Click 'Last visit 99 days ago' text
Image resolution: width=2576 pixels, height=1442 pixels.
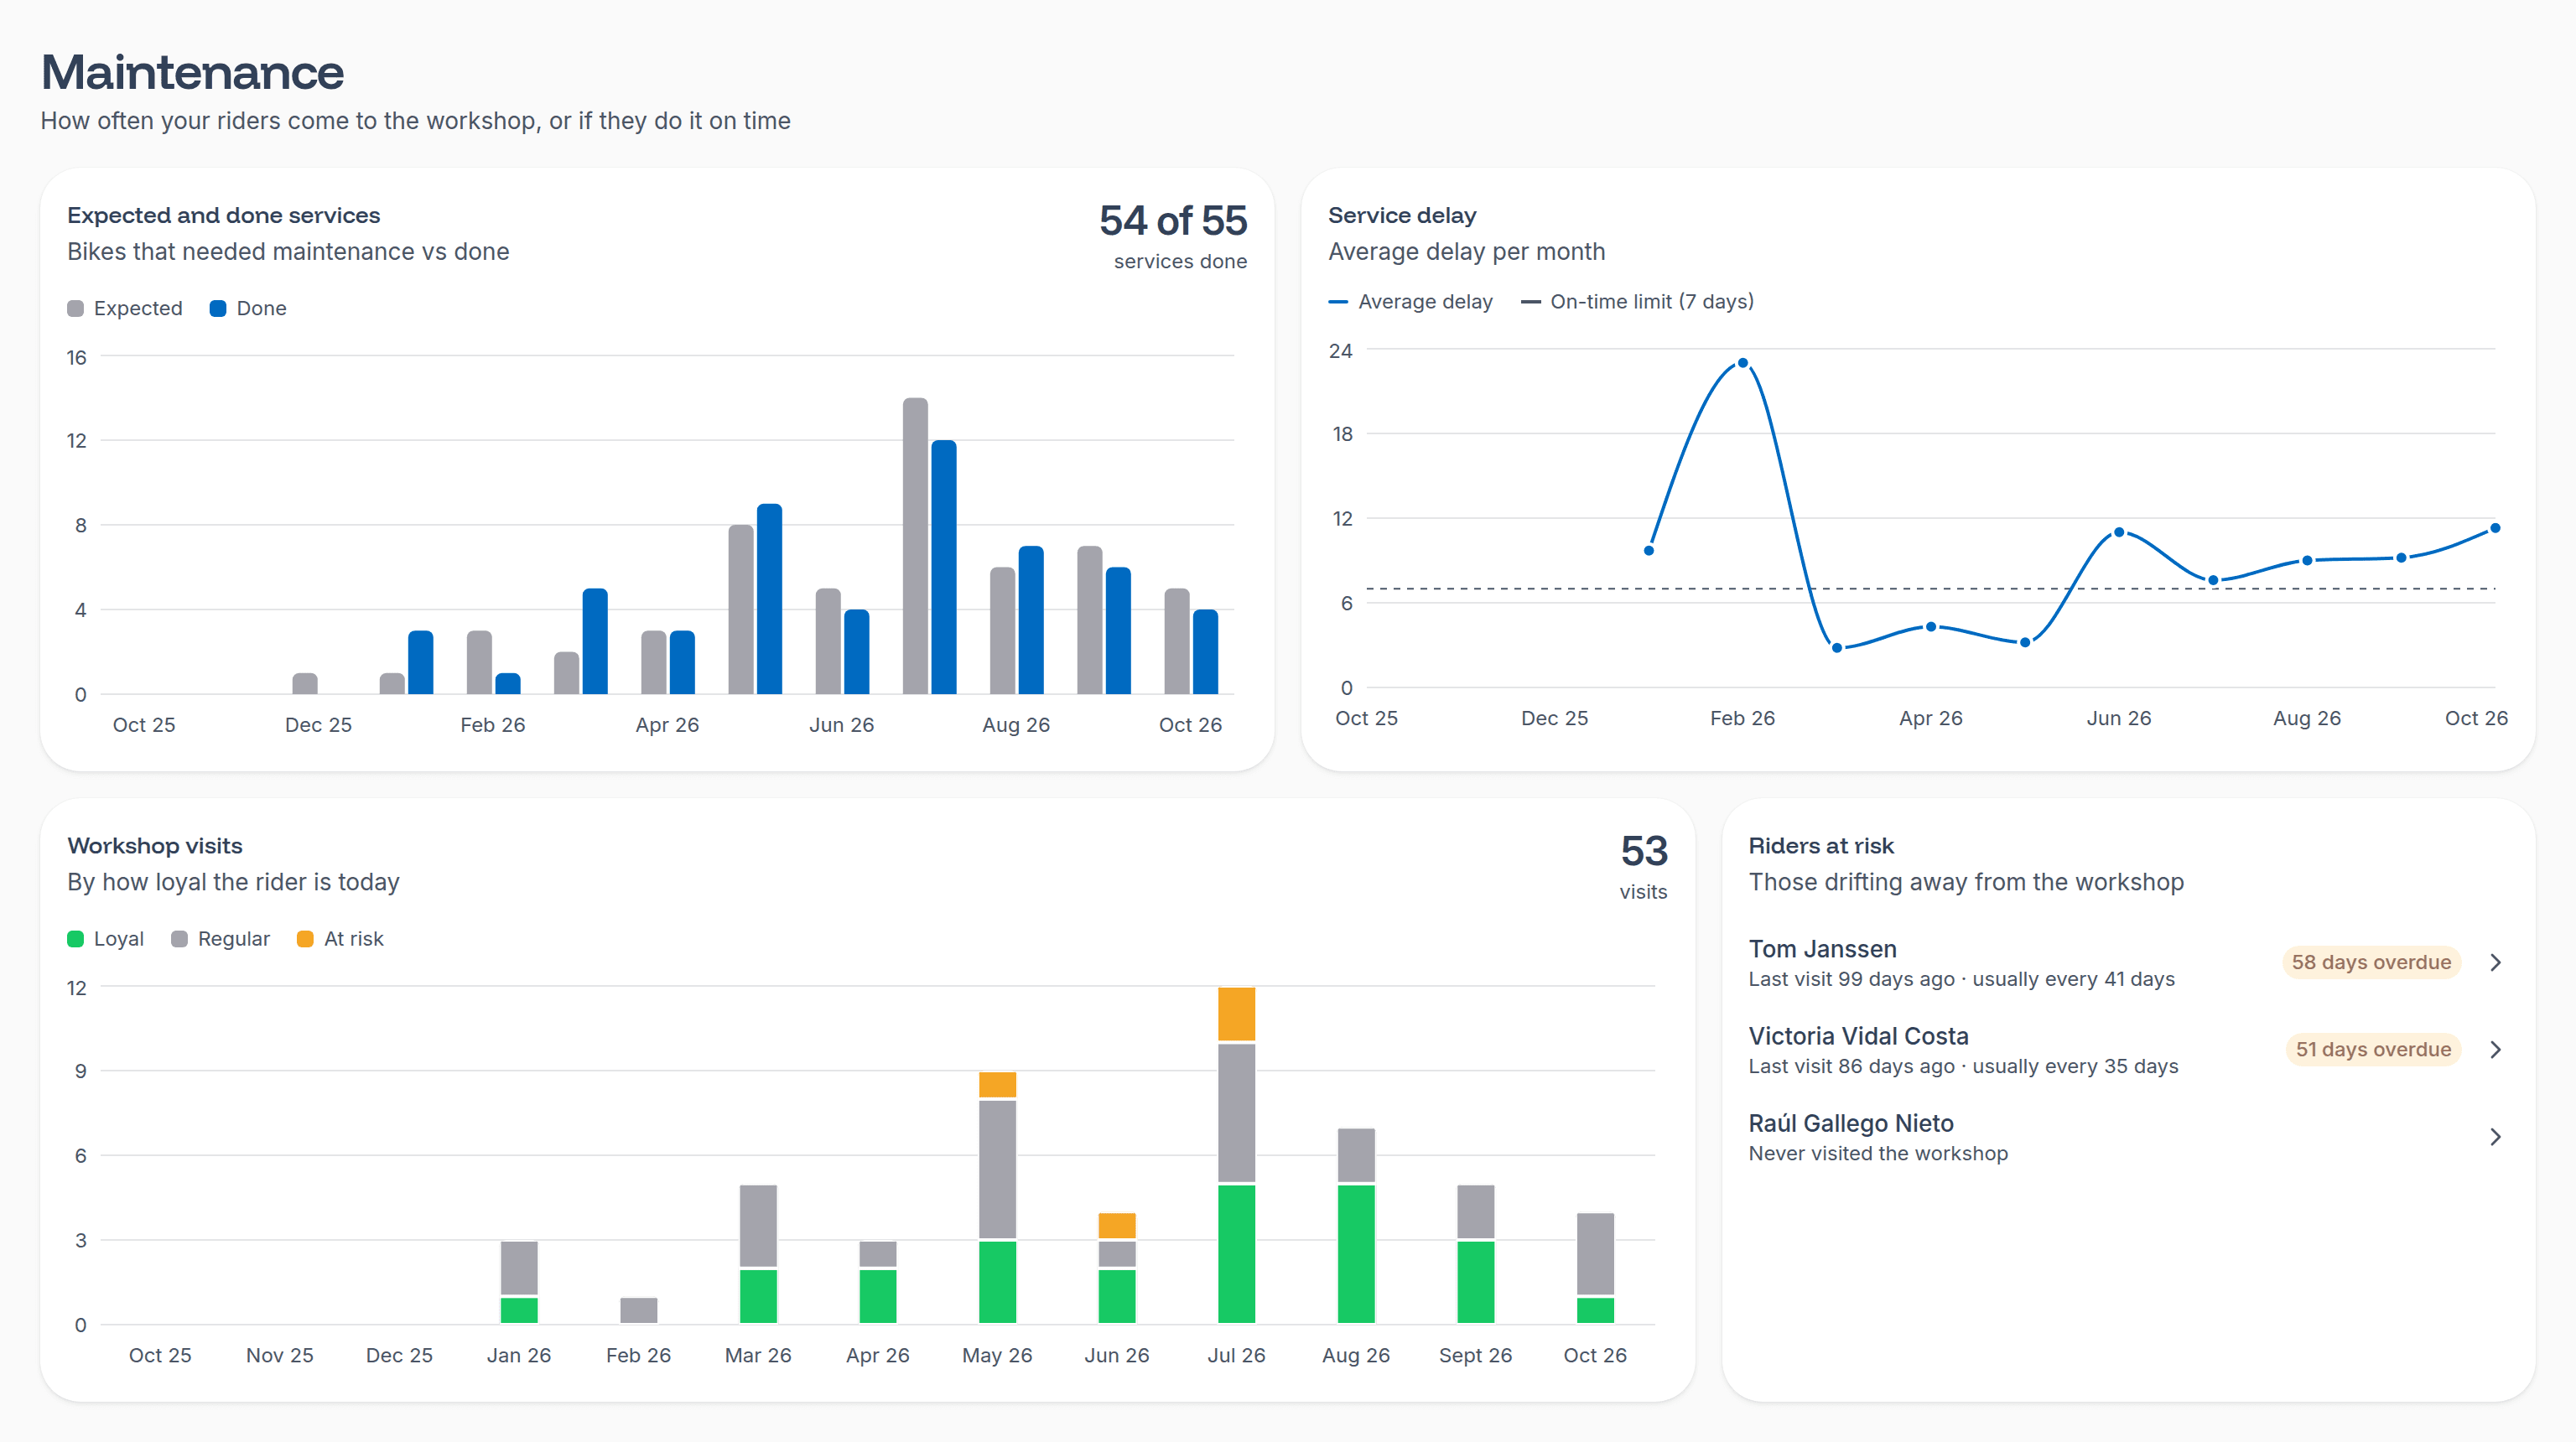[x=1851, y=979]
